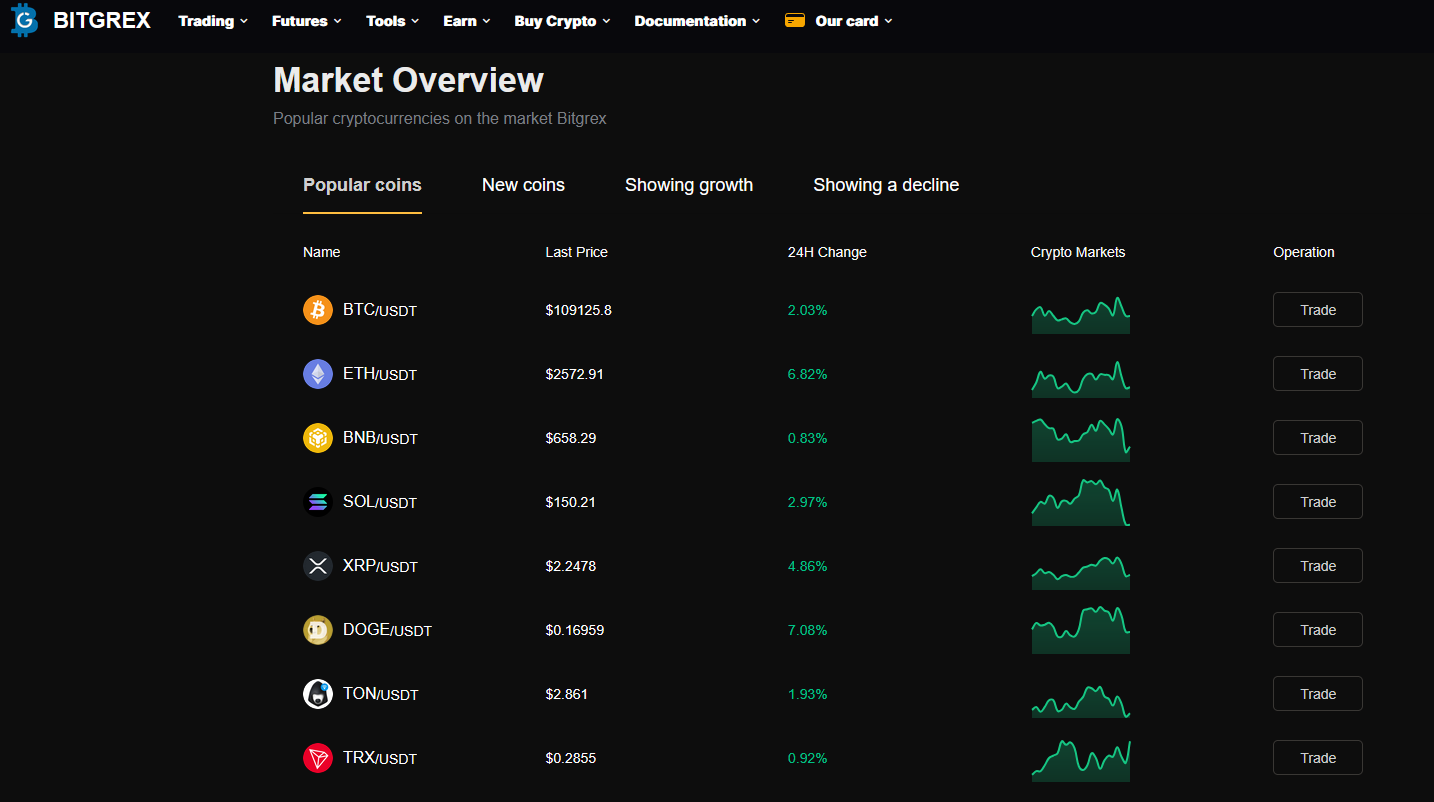Screen dimensions: 1434x802
Task: Click the Bitcoin coin icon
Action: pyautogui.click(x=318, y=310)
